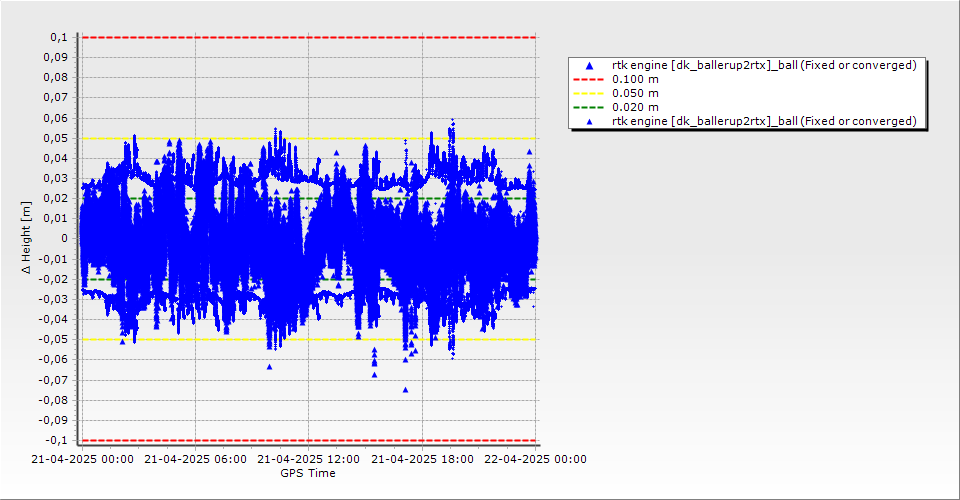The image size is (960, 500).
Task: Click the "0,07" height axis tick label
Action: click(x=56, y=98)
